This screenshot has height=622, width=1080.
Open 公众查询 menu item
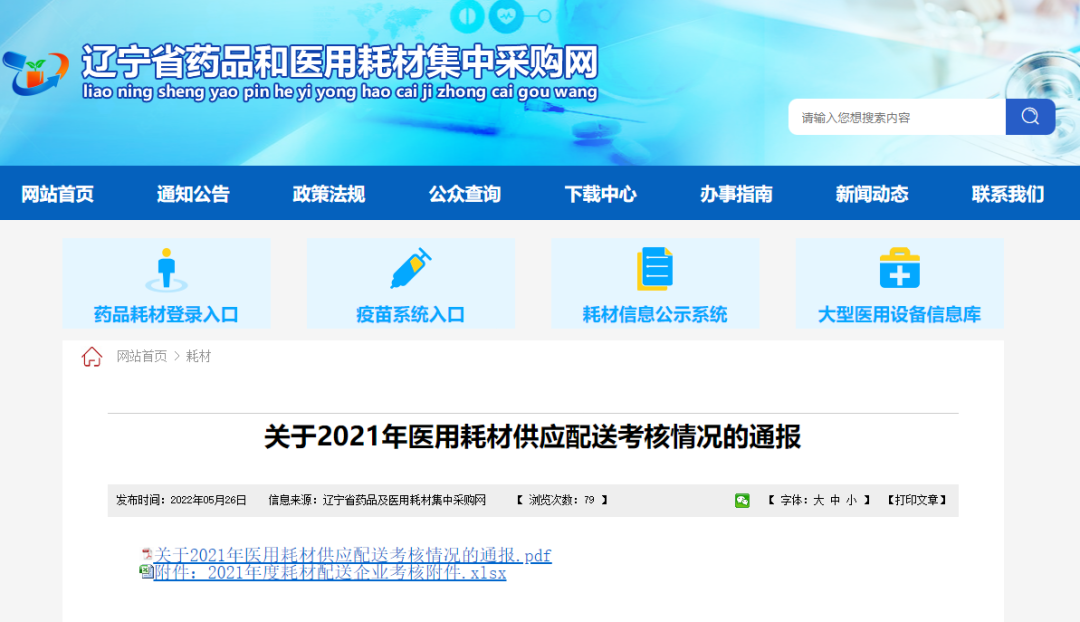coord(464,194)
